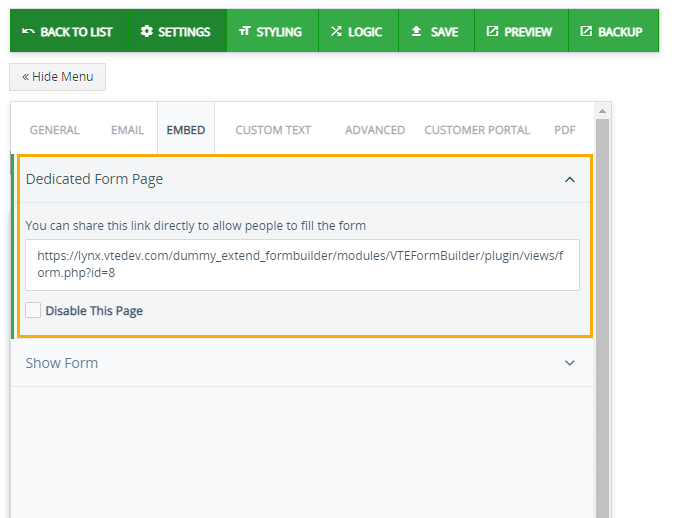The image size is (676, 518).
Task: Open the Email tab
Action: click(127, 130)
